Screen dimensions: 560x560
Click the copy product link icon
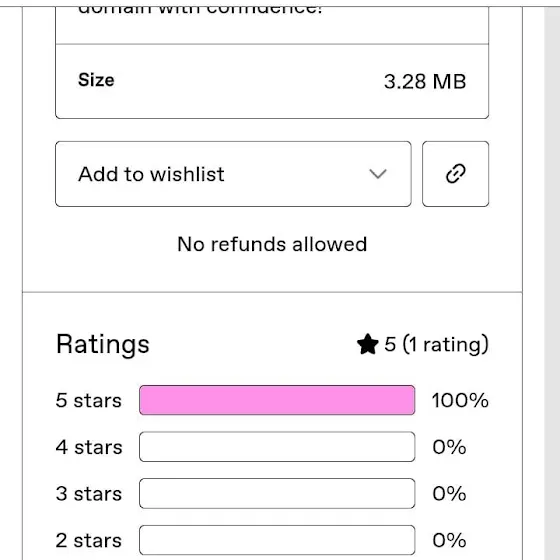(x=455, y=174)
